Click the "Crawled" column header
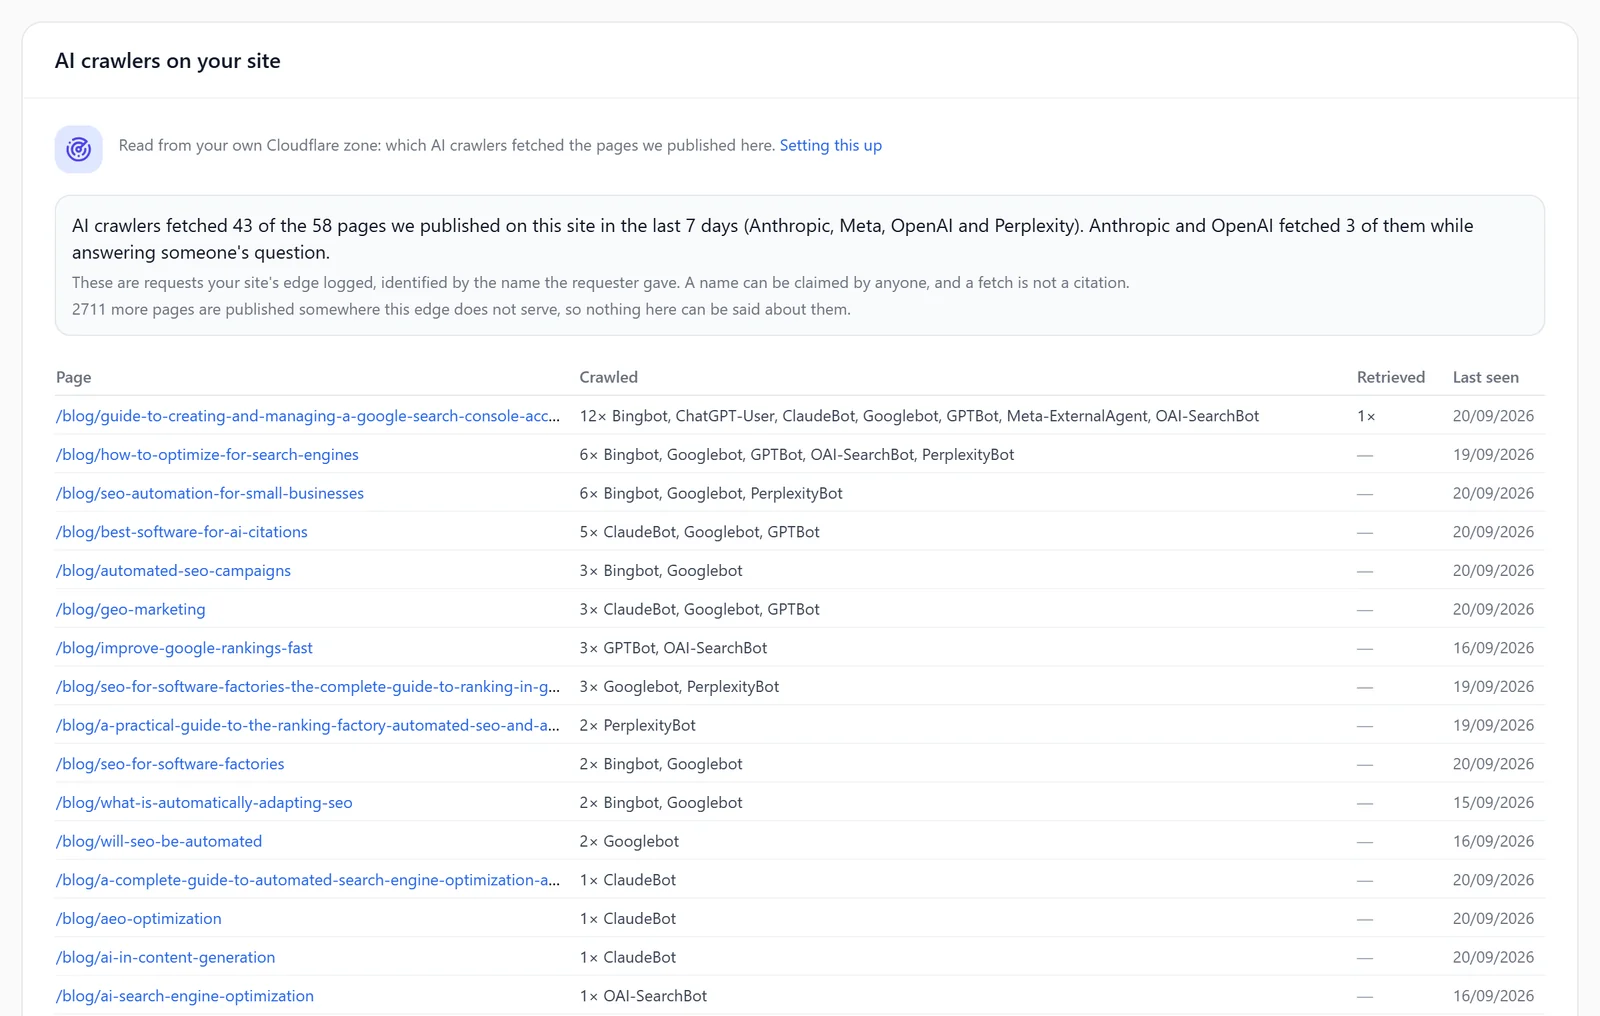Viewport: 1600px width, 1016px height. (608, 377)
